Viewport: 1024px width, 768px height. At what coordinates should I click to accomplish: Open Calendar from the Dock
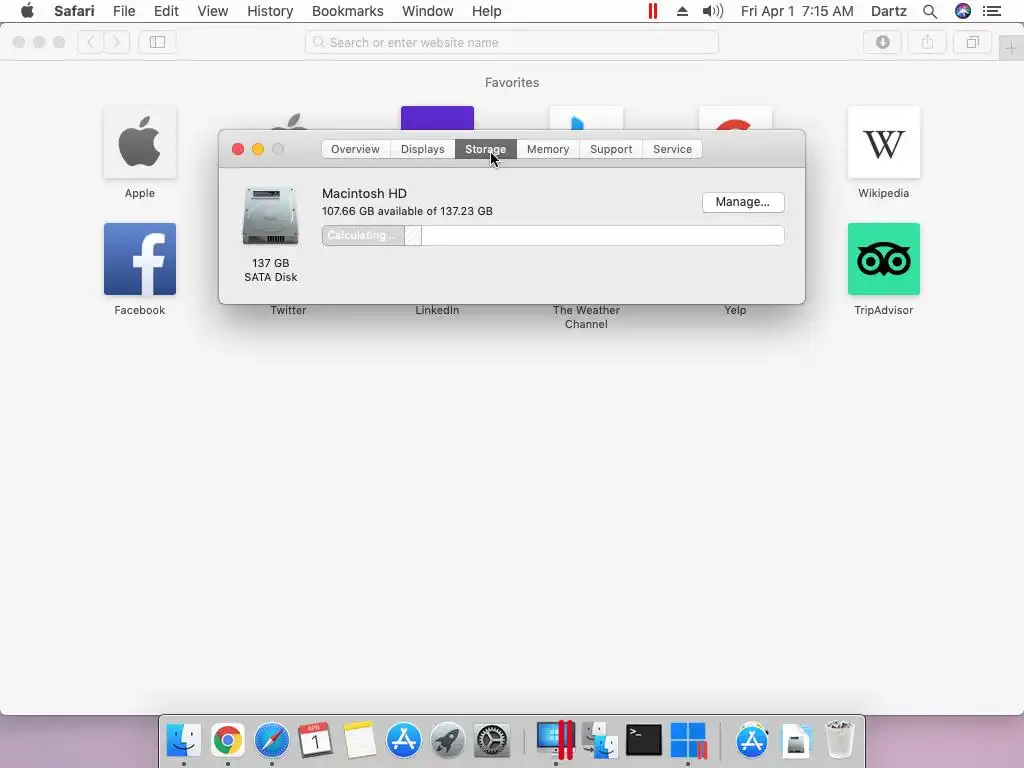coord(315,740)
